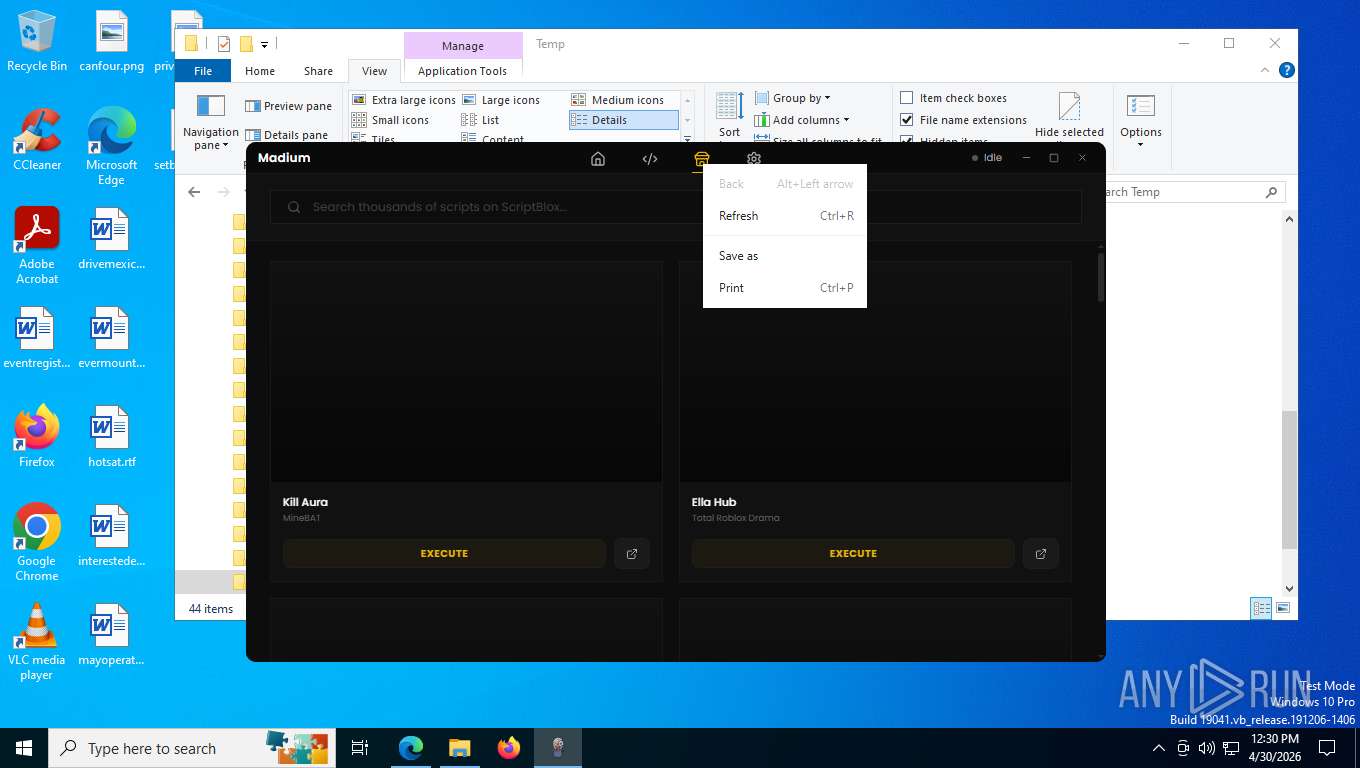Open the File tab in Explorer
The width and height of the screenshot is (1360, 768).
(x=203, y=71)
